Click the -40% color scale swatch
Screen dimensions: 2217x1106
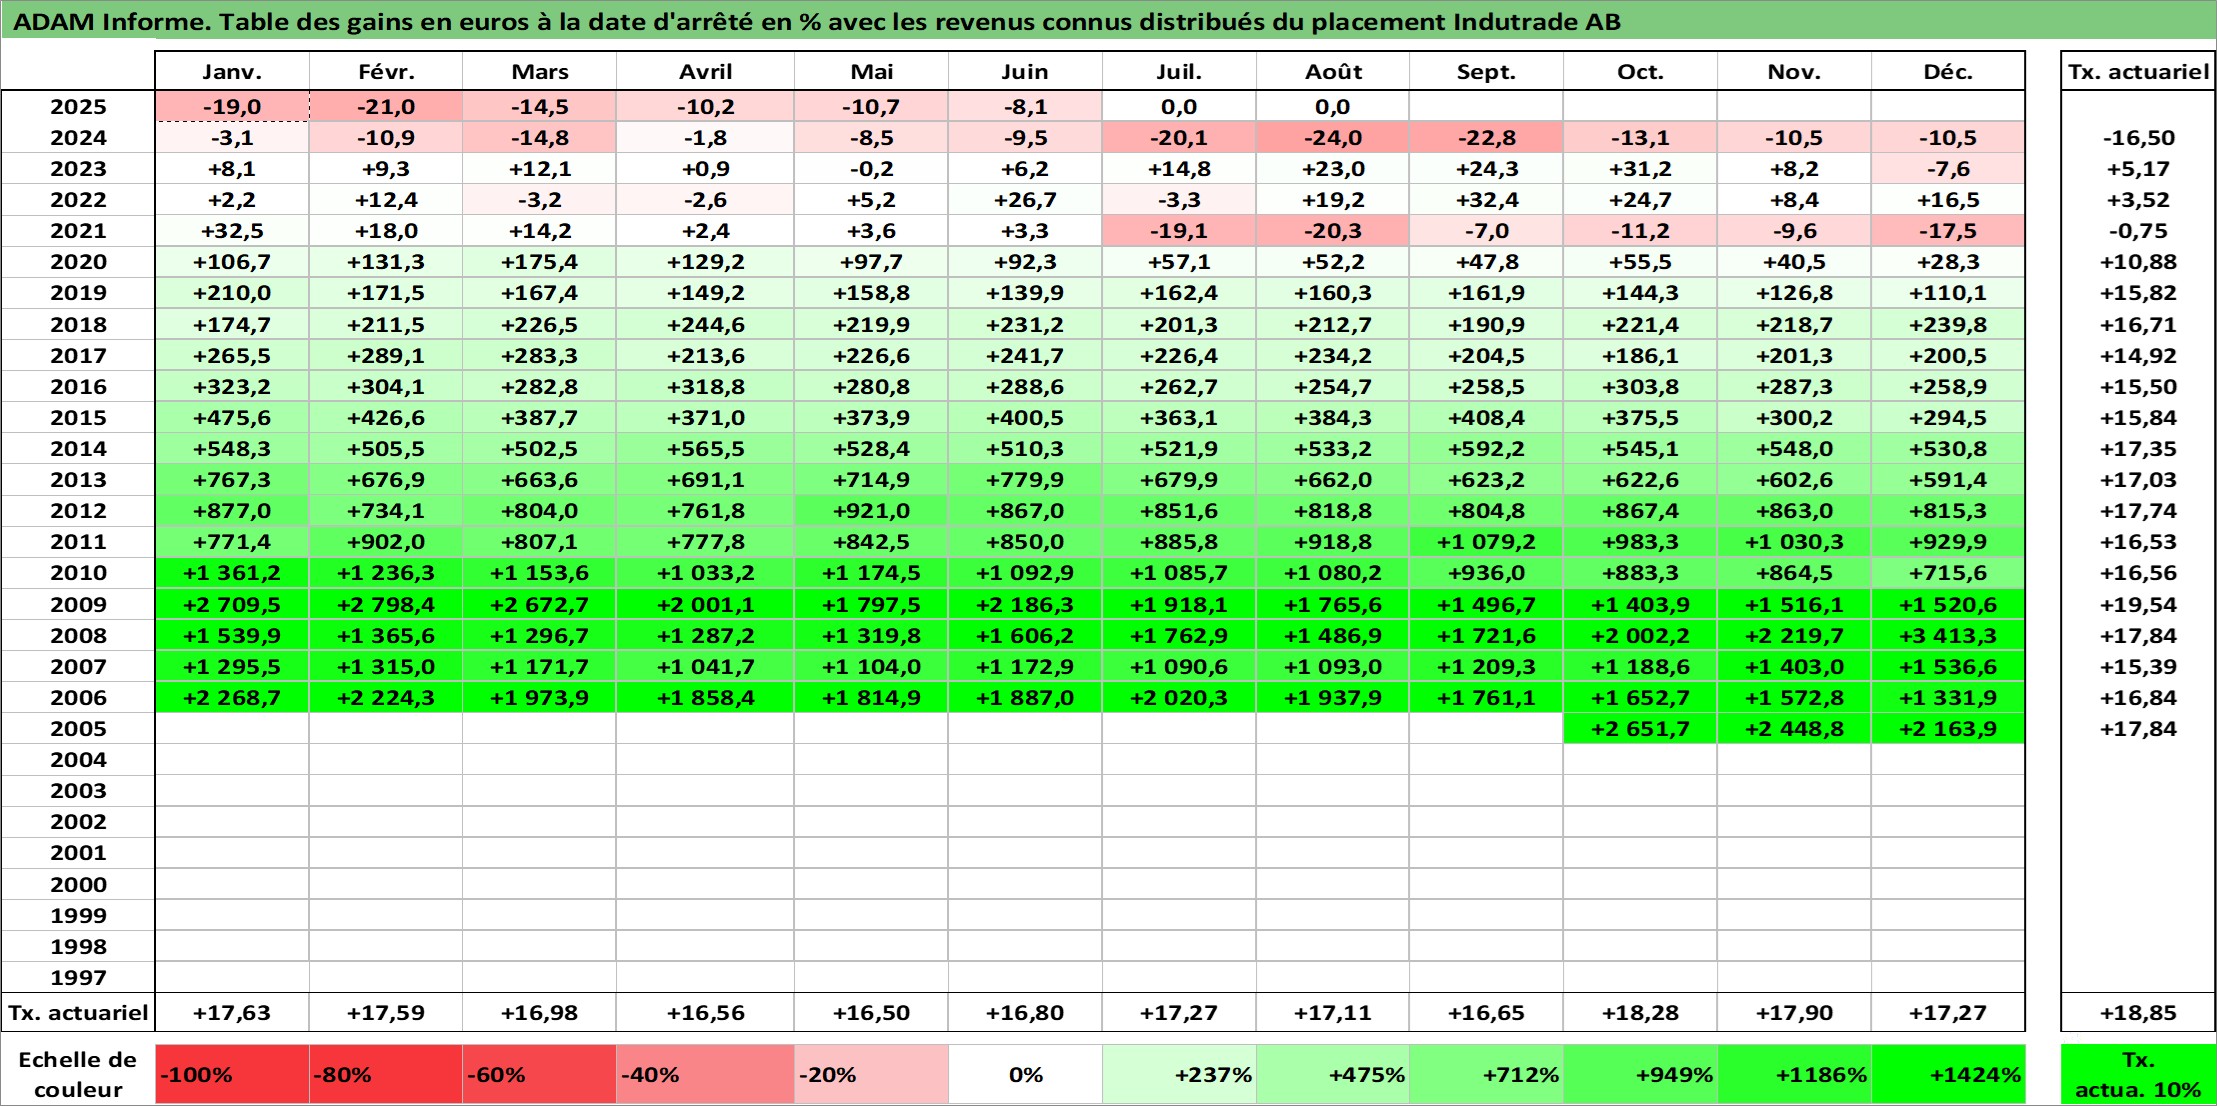pos(706,1075)
